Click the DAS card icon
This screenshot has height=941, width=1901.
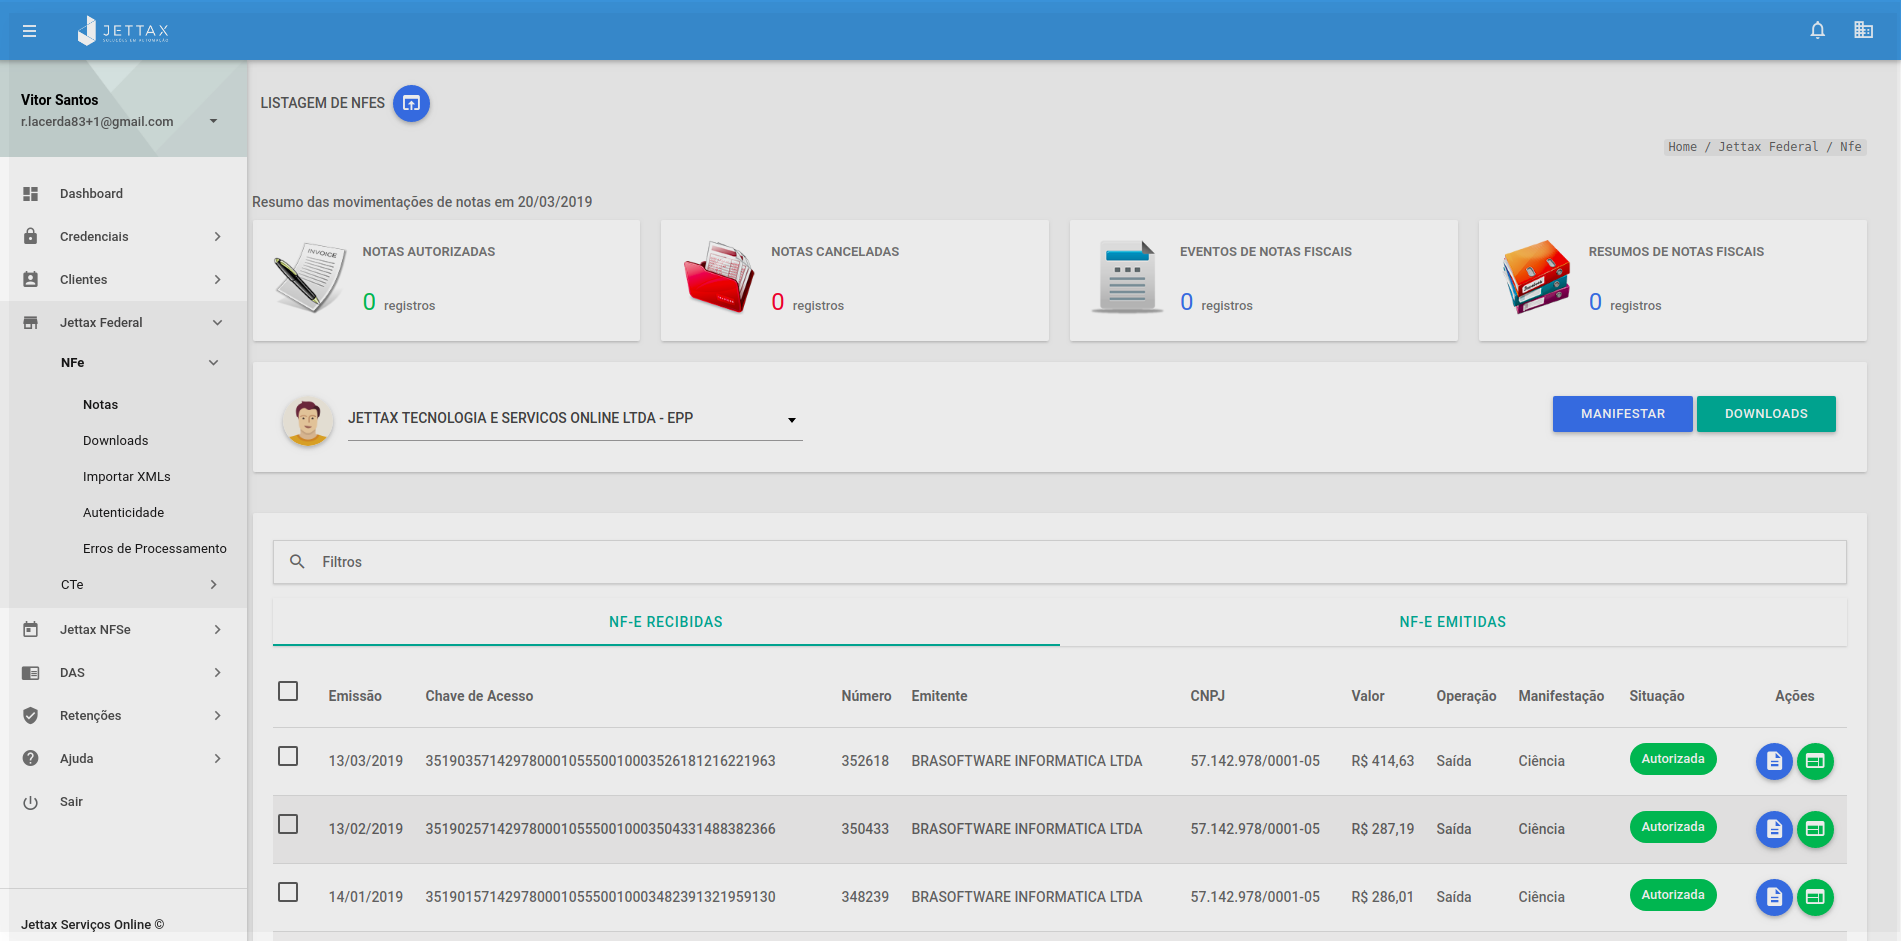coord(31,673)
